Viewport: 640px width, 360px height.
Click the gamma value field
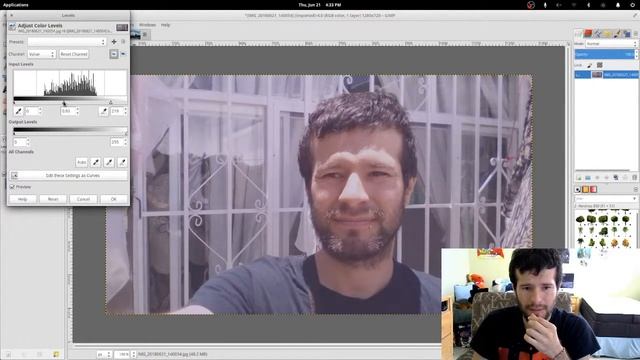click(x=70, y=111)
